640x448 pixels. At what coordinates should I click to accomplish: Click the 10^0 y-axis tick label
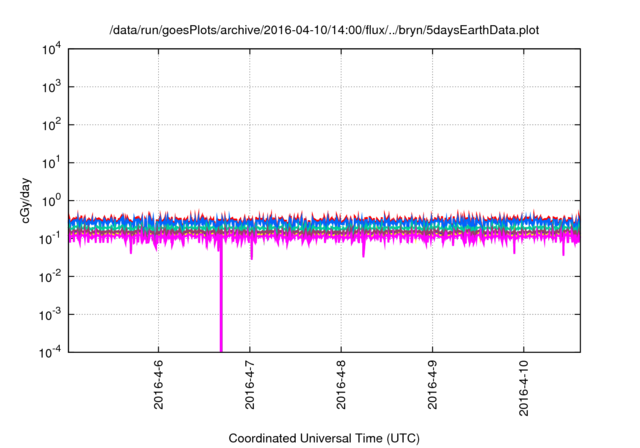pos(51,201)
